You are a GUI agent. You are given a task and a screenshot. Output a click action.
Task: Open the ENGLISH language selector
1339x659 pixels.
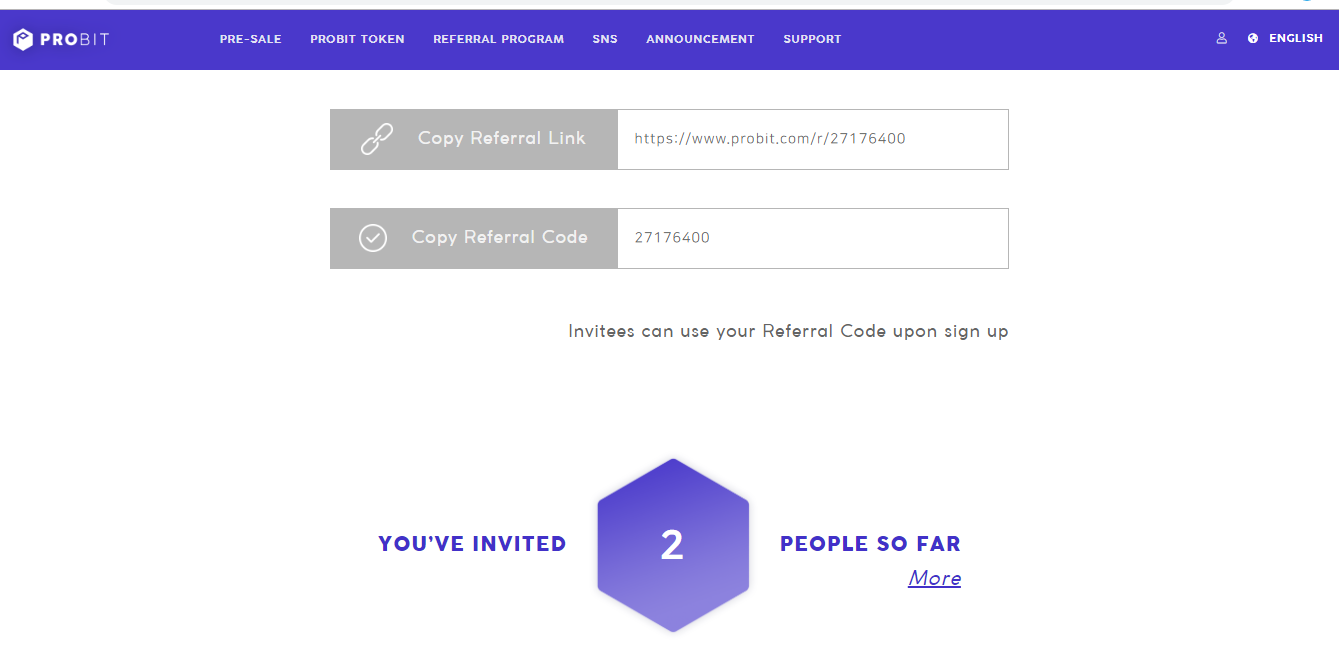pos(1295,38)
